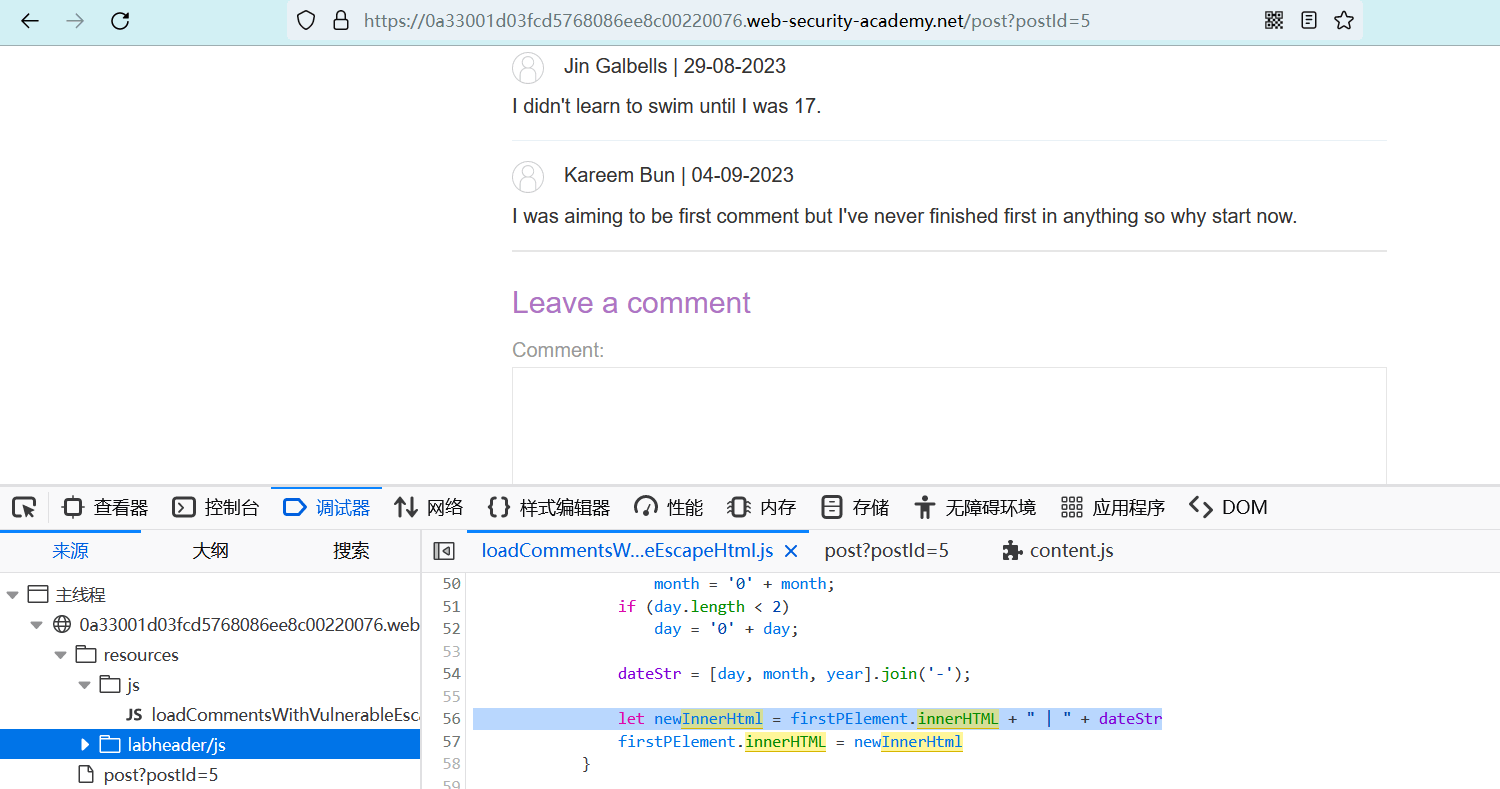The image size is (1500, 789).
Task: Click the padlock site security icon
Action: click(x=341, y=20)
